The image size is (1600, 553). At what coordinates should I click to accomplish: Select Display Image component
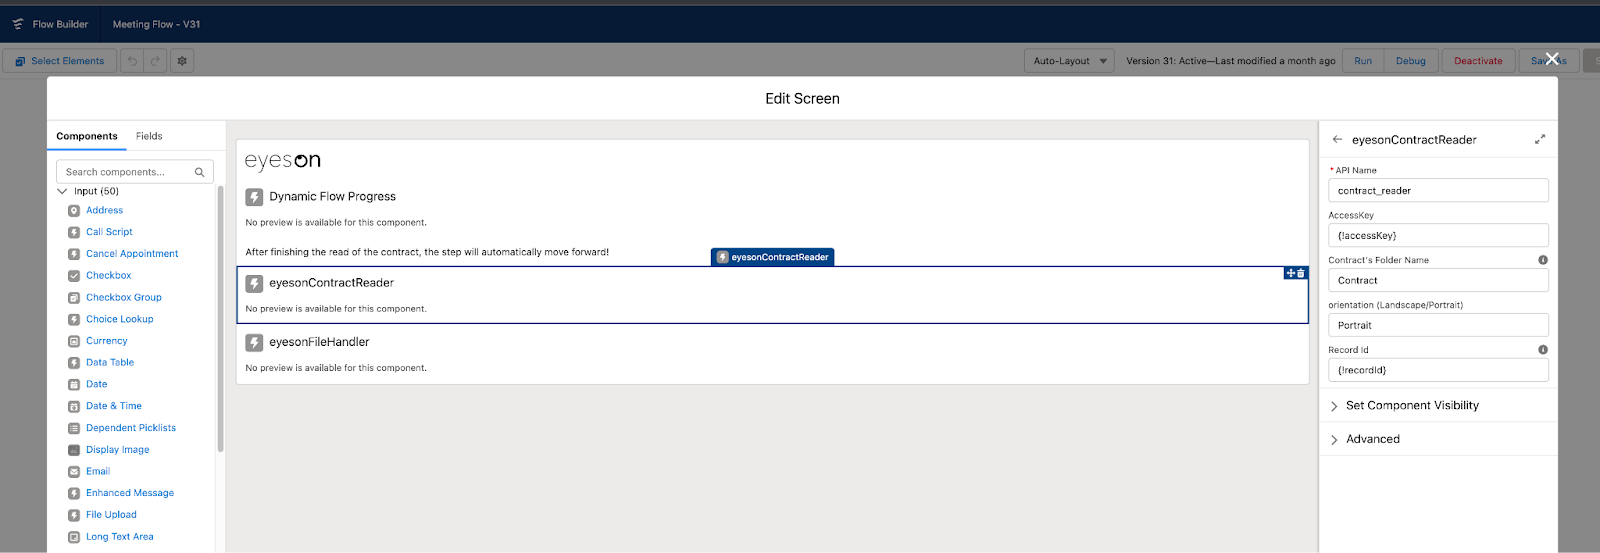[118, 450]
